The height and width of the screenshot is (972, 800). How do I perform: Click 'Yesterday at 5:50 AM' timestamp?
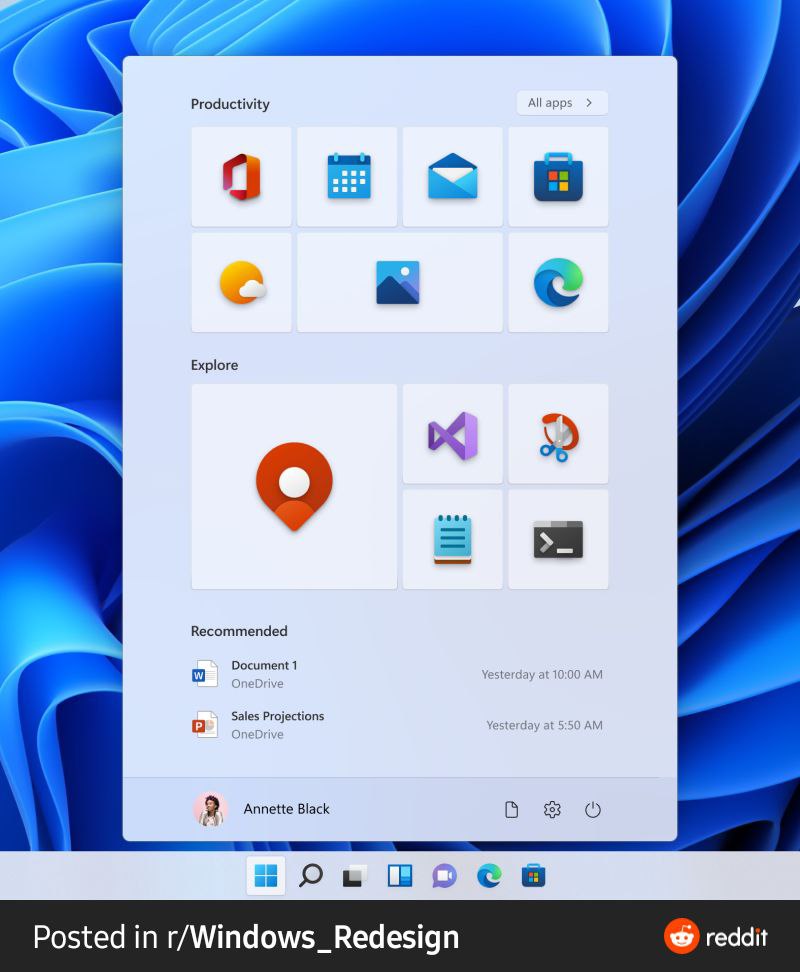click(x=545, y=725)
